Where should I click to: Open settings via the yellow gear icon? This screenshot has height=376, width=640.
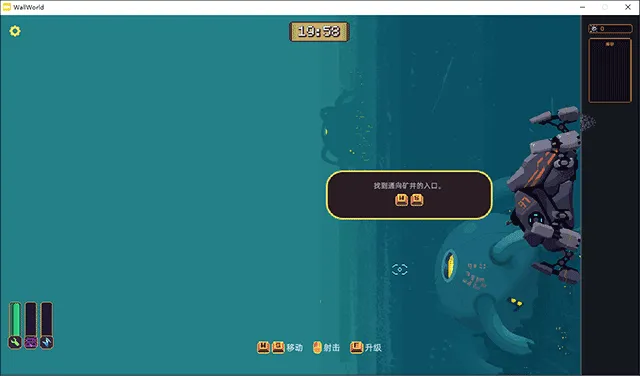click(x=15, y=31)
